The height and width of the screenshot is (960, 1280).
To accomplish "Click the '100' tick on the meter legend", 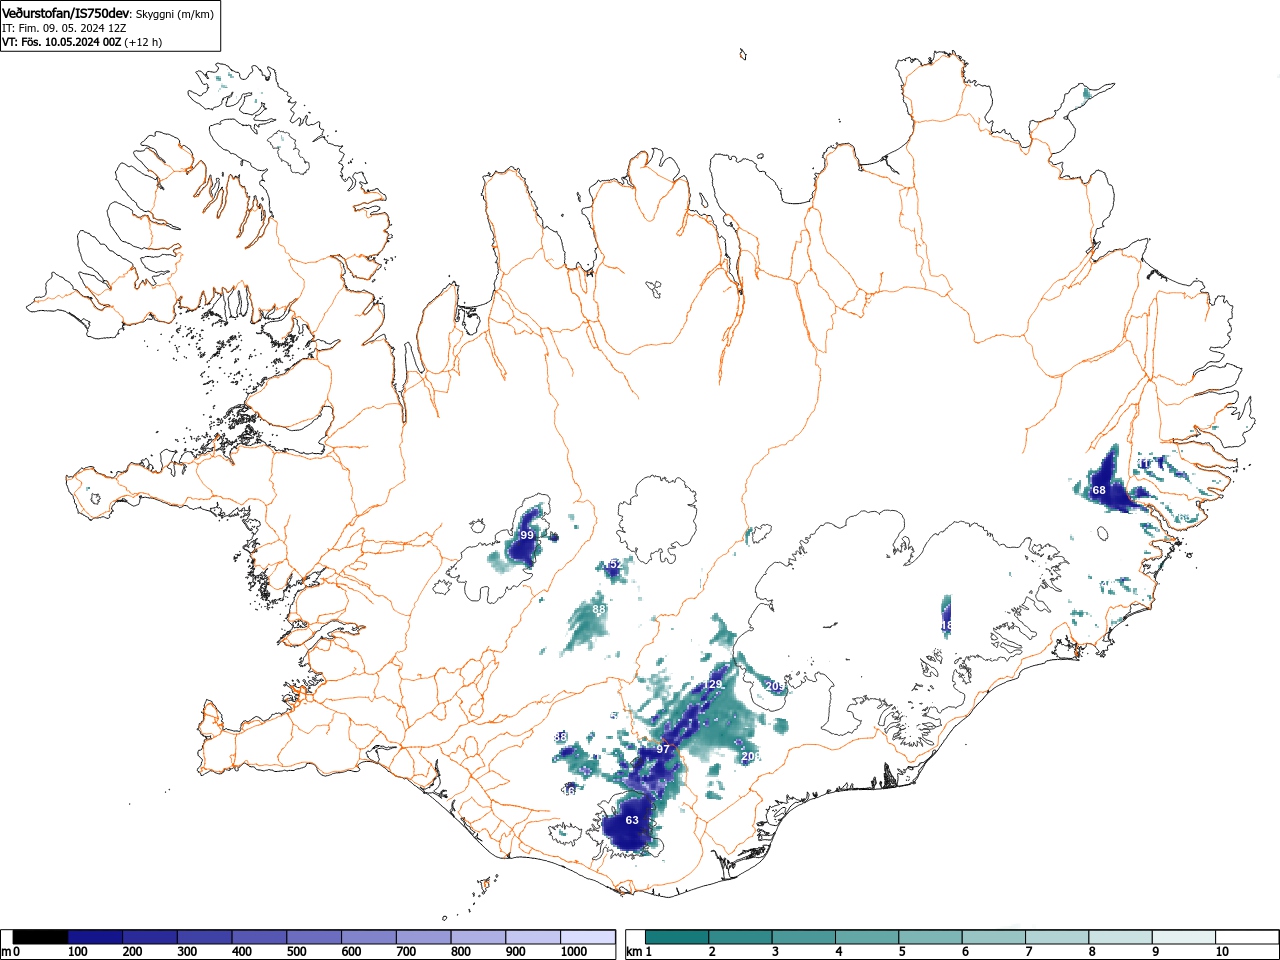I will (77, 952).
